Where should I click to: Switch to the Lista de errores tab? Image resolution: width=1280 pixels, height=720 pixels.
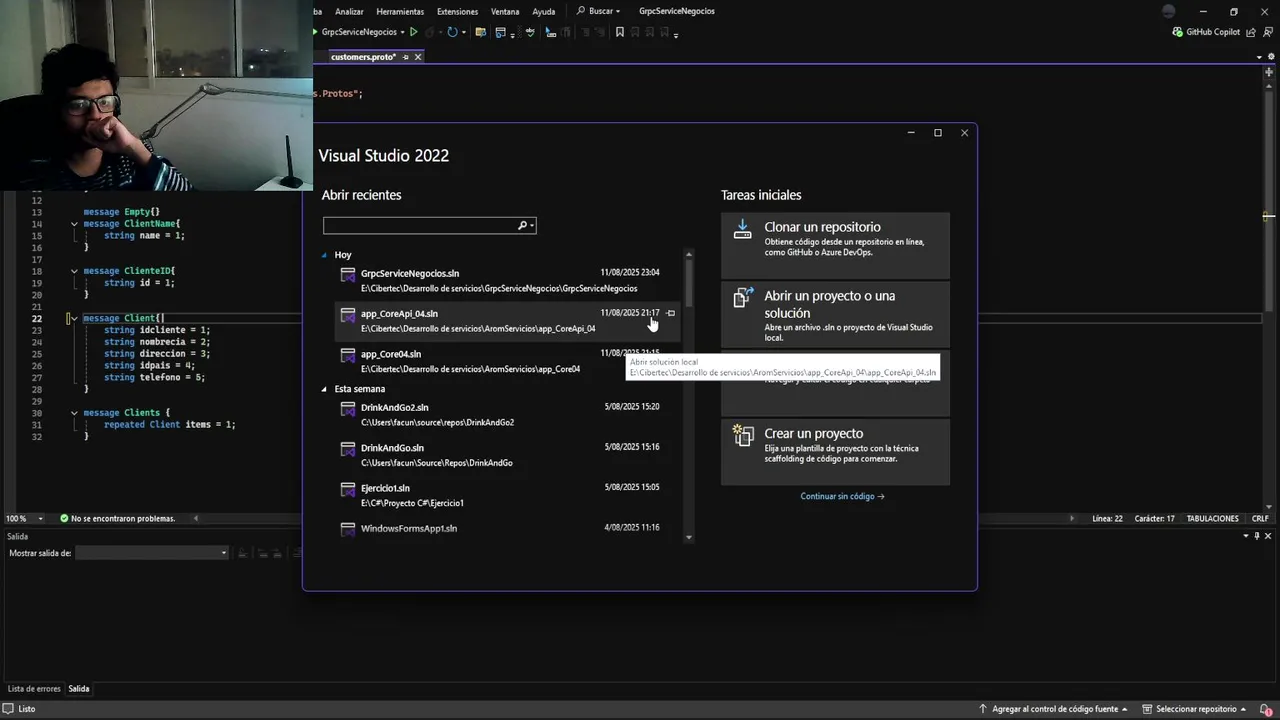(x=34, y=689)
